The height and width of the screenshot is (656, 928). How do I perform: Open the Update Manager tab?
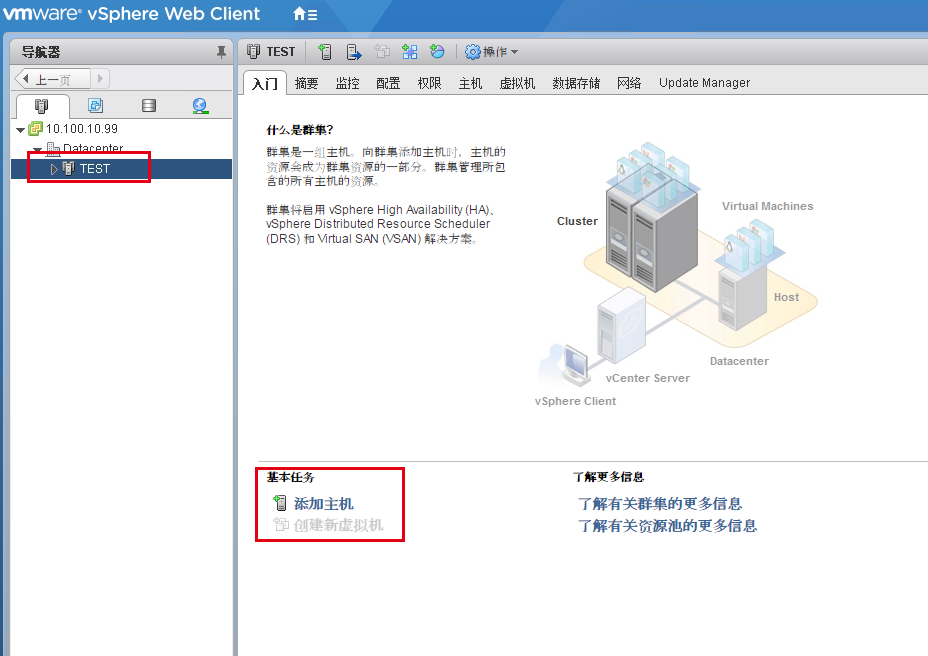point(704,83)
